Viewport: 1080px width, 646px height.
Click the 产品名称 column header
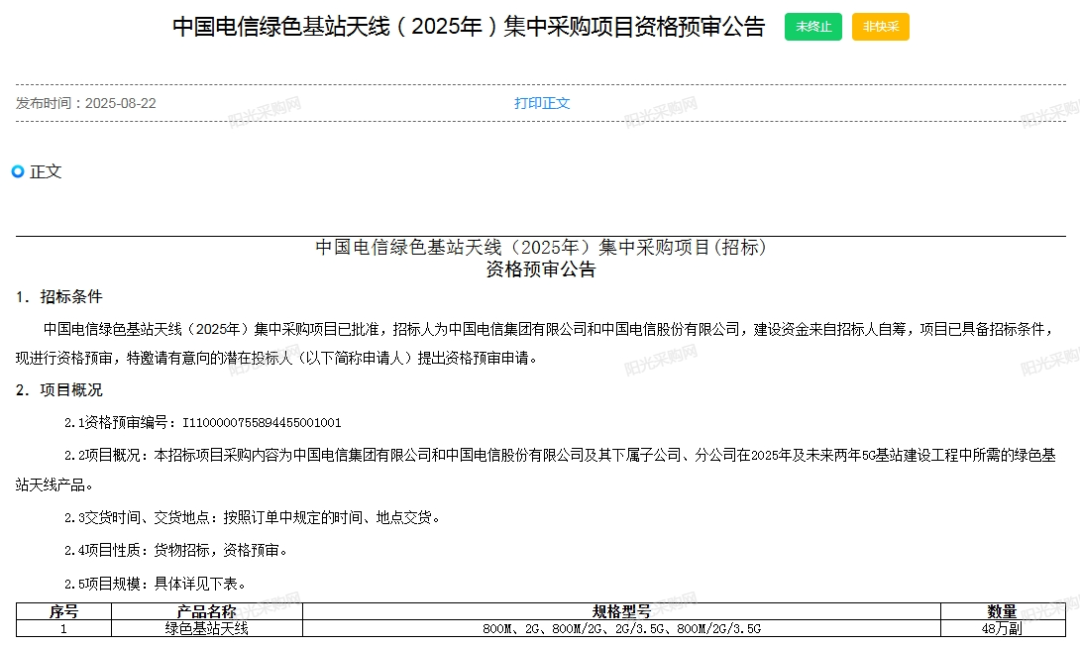(x=209, y=610)
